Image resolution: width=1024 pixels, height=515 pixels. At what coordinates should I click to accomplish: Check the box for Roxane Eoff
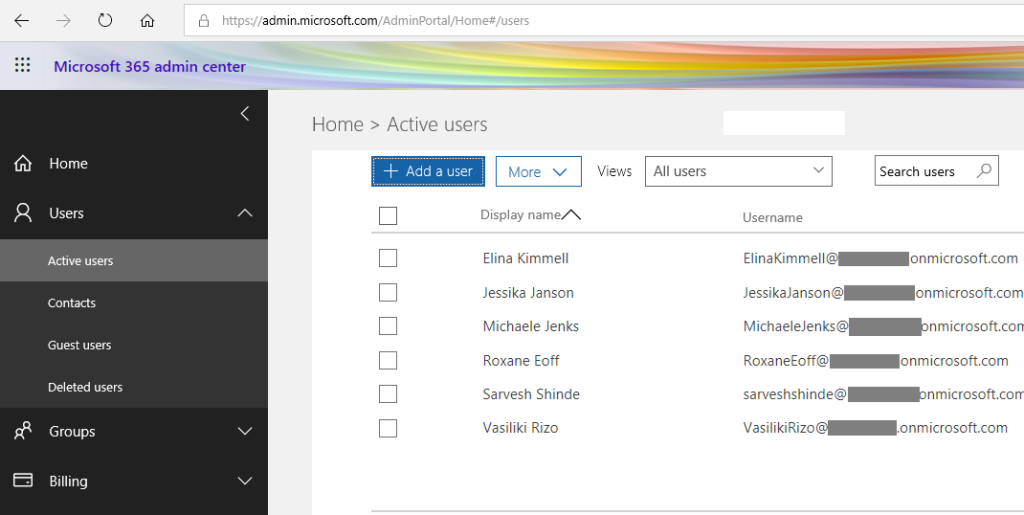[x=388, y=360]
